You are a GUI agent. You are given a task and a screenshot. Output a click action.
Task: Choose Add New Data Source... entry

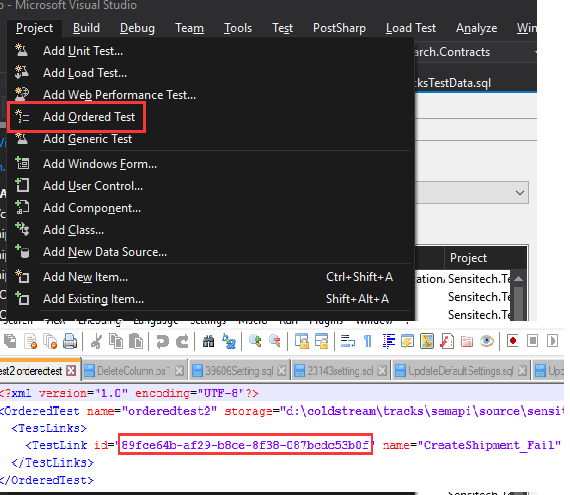point(211,252)
